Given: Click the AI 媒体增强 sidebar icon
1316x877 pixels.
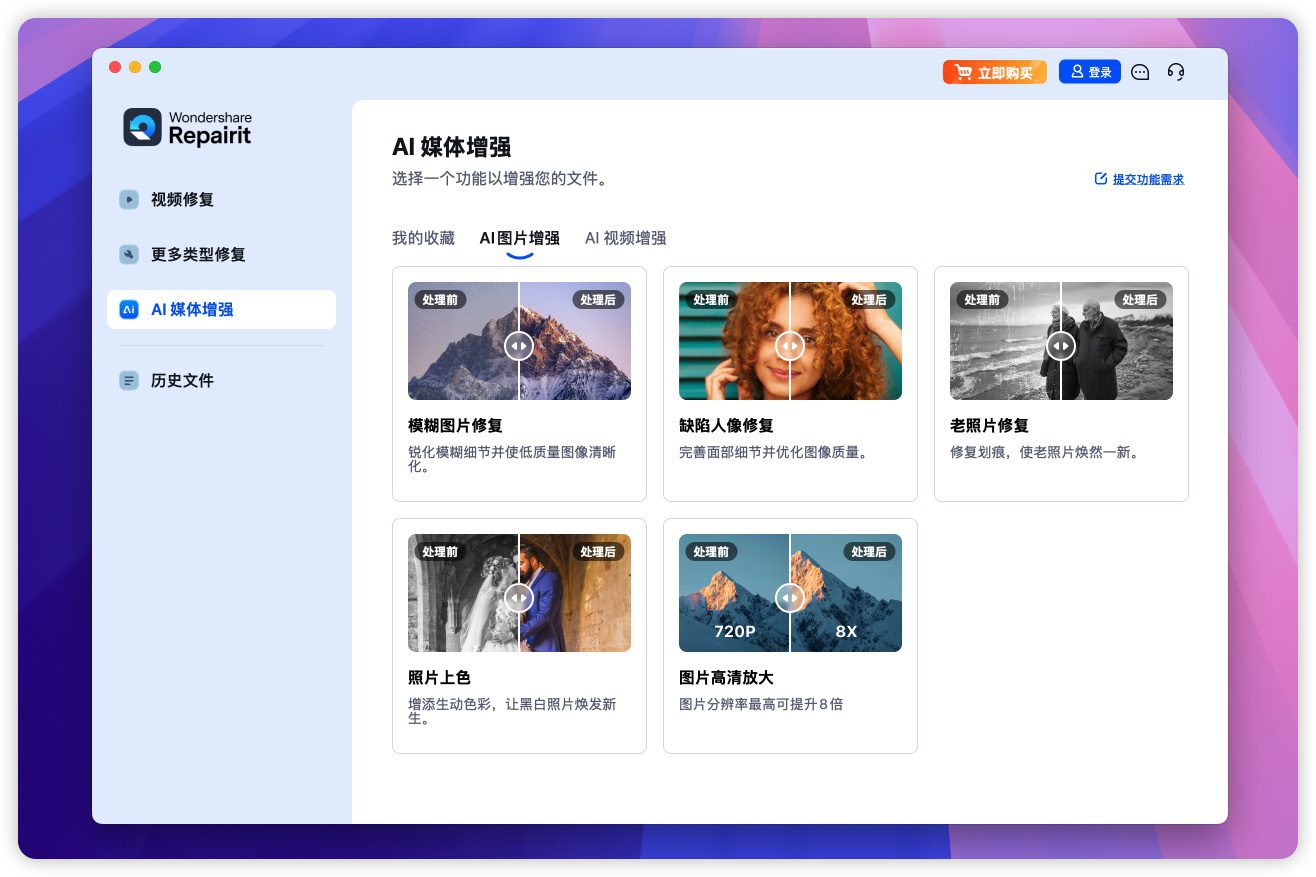Looking at the screenshot, I should click(129, 309).
